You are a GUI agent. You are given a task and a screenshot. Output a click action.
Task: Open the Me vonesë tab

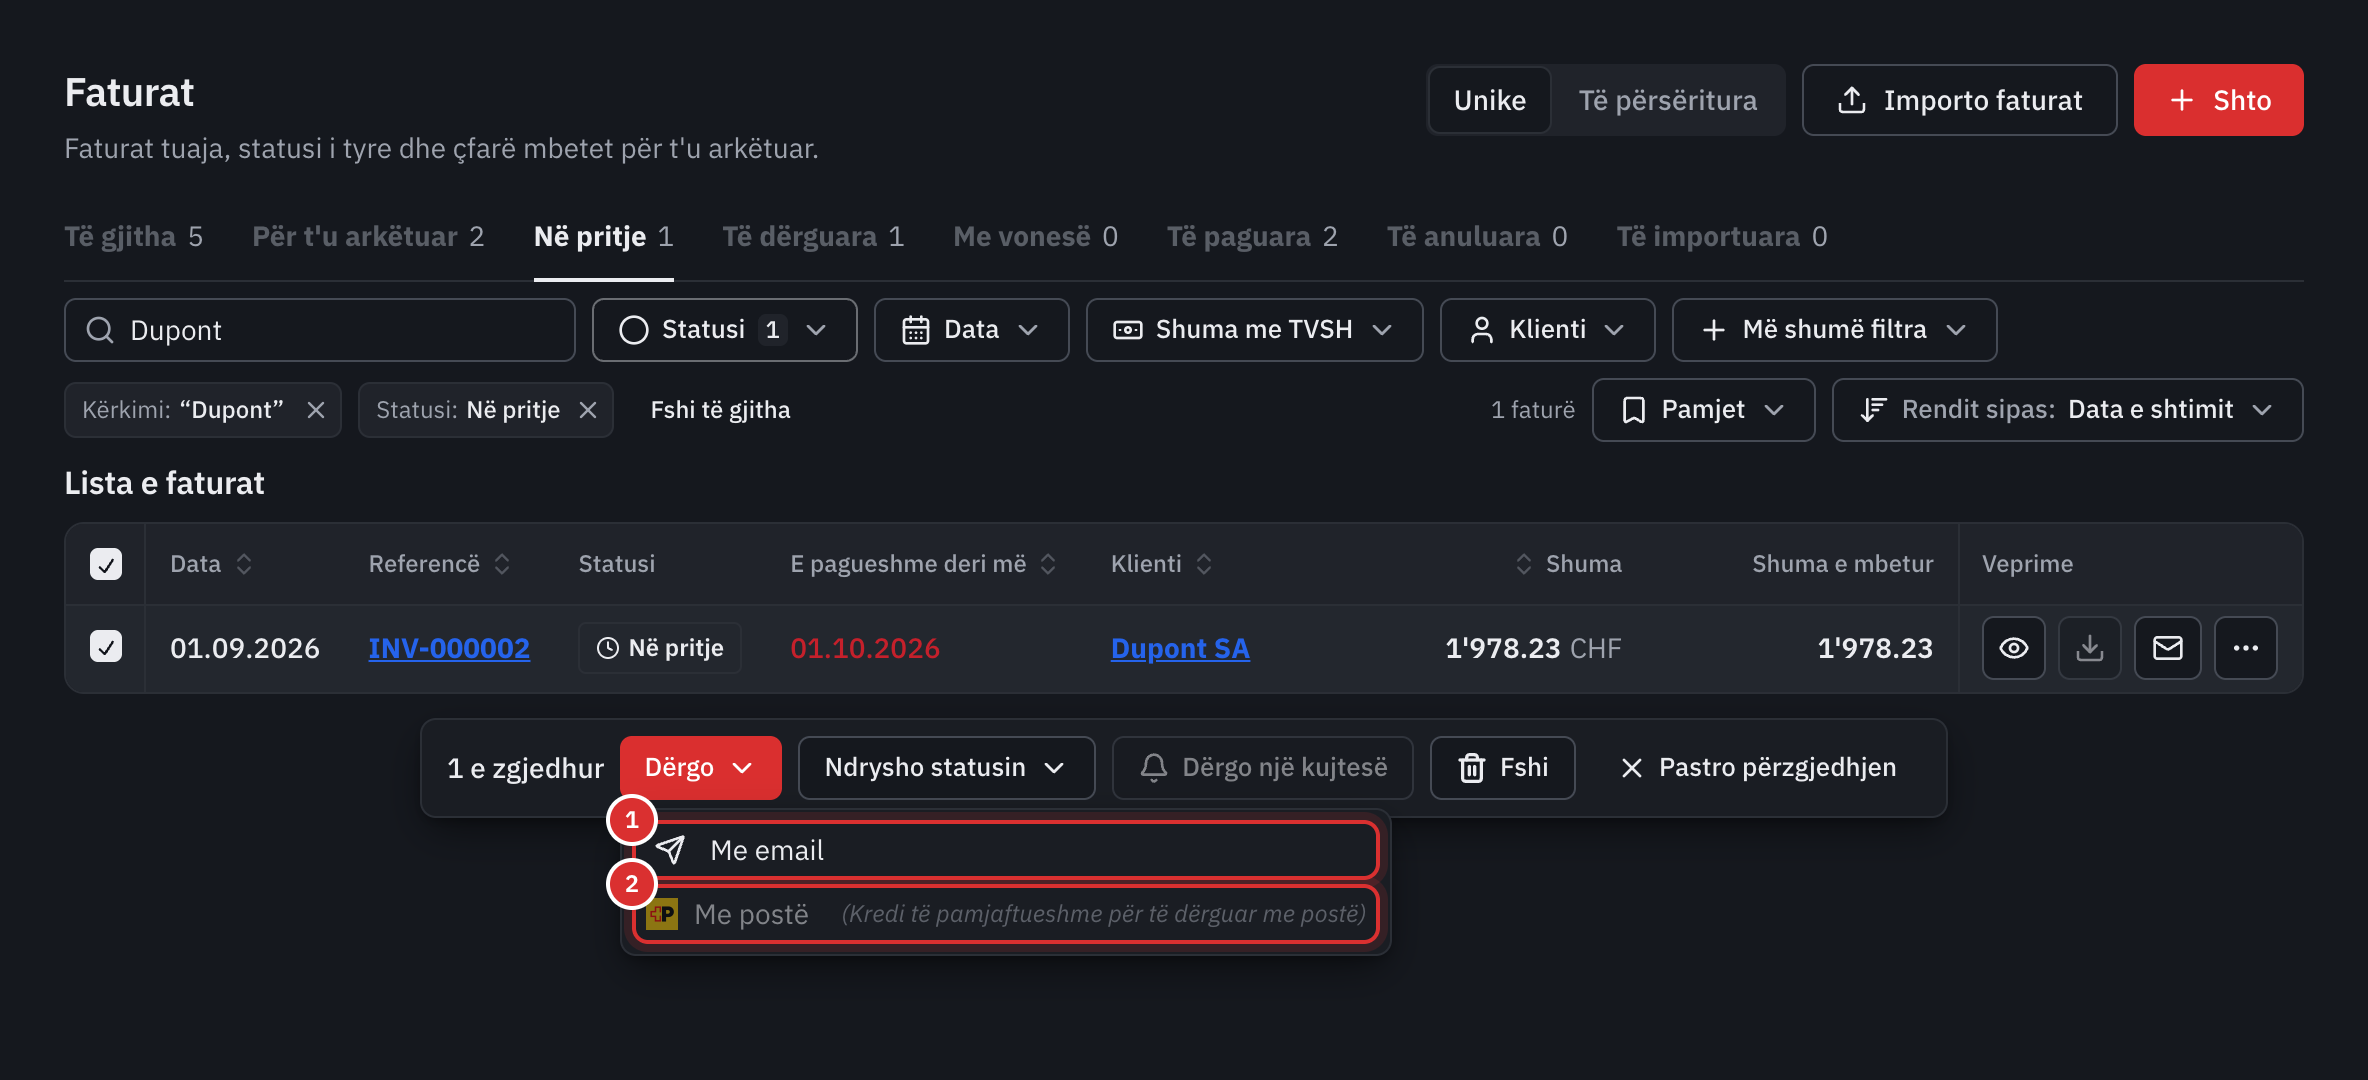[1035, 237]
